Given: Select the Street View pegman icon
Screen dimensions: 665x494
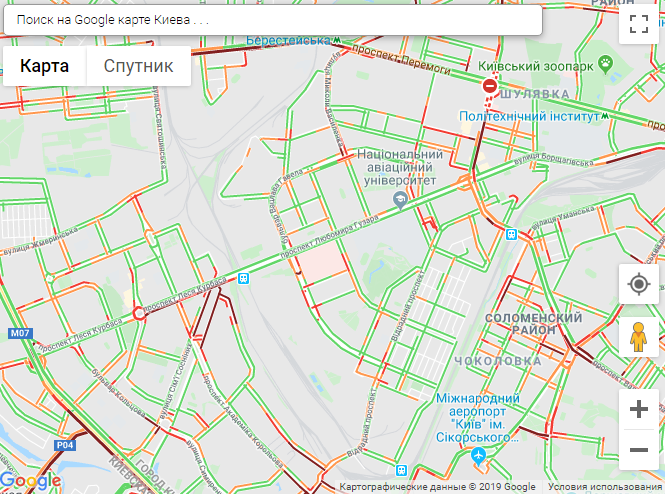Looking at the screenshot, I should click(639, 337).
